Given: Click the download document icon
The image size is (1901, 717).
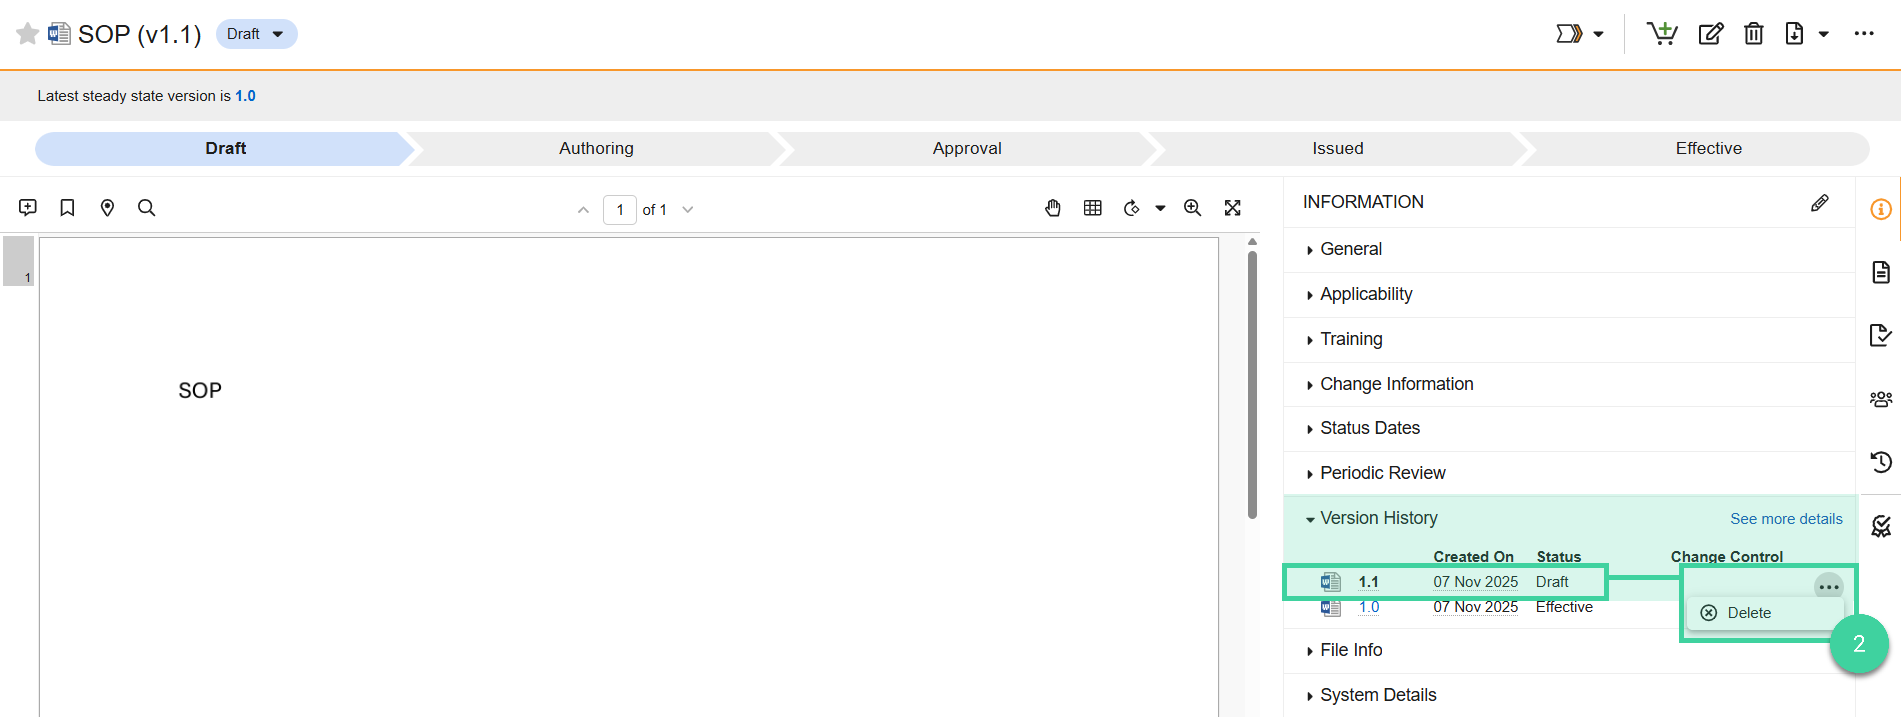Looking at the screenshot, I should tap(1795, 34).
